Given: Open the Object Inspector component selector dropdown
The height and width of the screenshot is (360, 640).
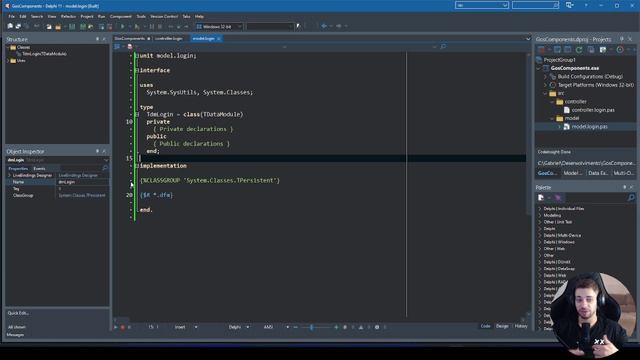Looking at the screenshot, I should pyautogui.click(x=106, y=160).
